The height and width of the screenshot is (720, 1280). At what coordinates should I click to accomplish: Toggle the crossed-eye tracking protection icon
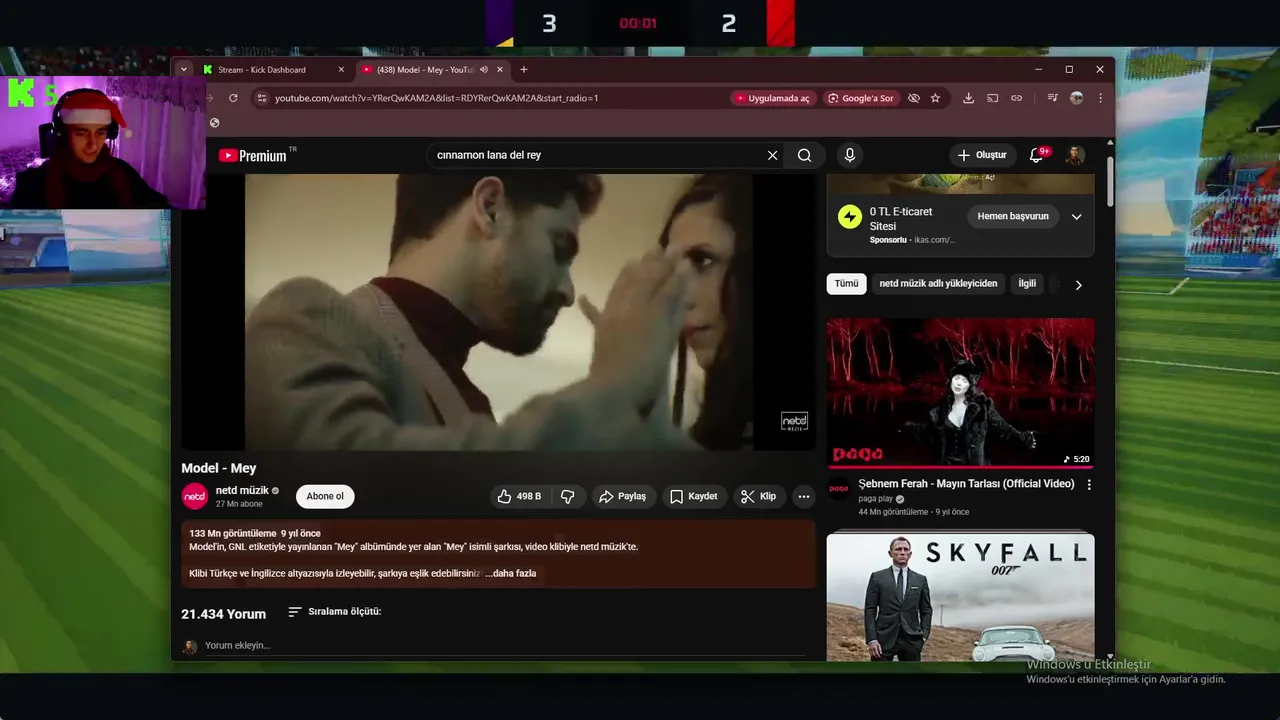point(914,98)
